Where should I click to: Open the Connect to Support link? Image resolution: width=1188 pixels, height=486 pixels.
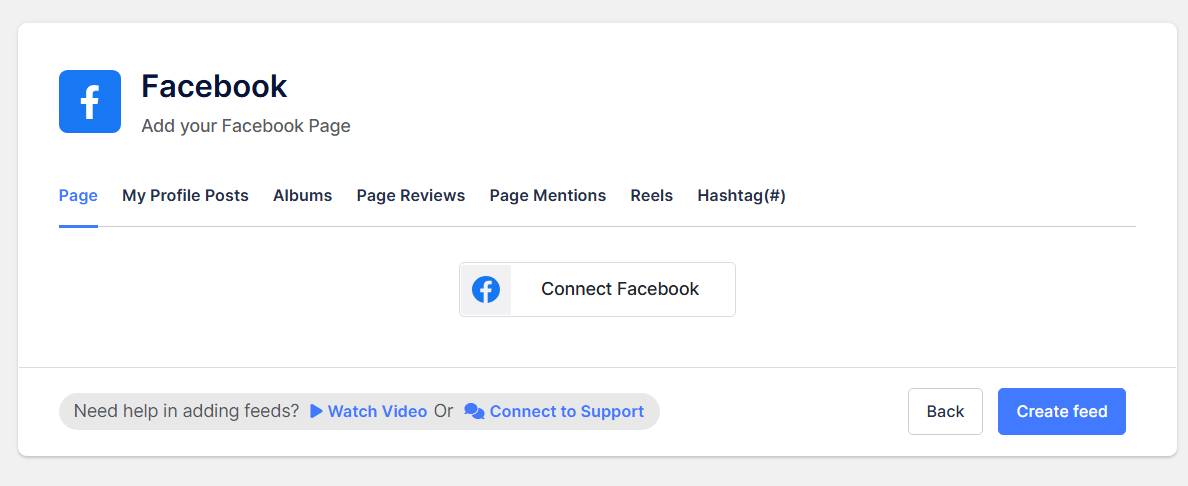[567, 412]
